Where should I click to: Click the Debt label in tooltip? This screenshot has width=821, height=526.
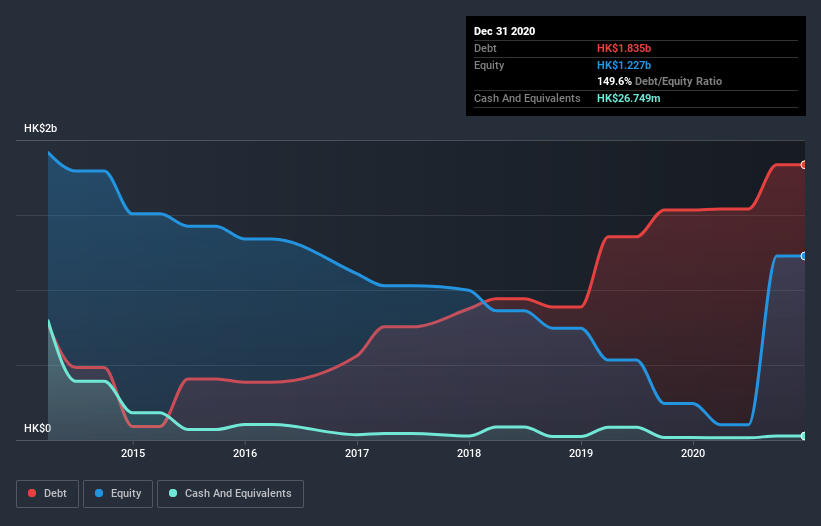click(x=485, y=49)
